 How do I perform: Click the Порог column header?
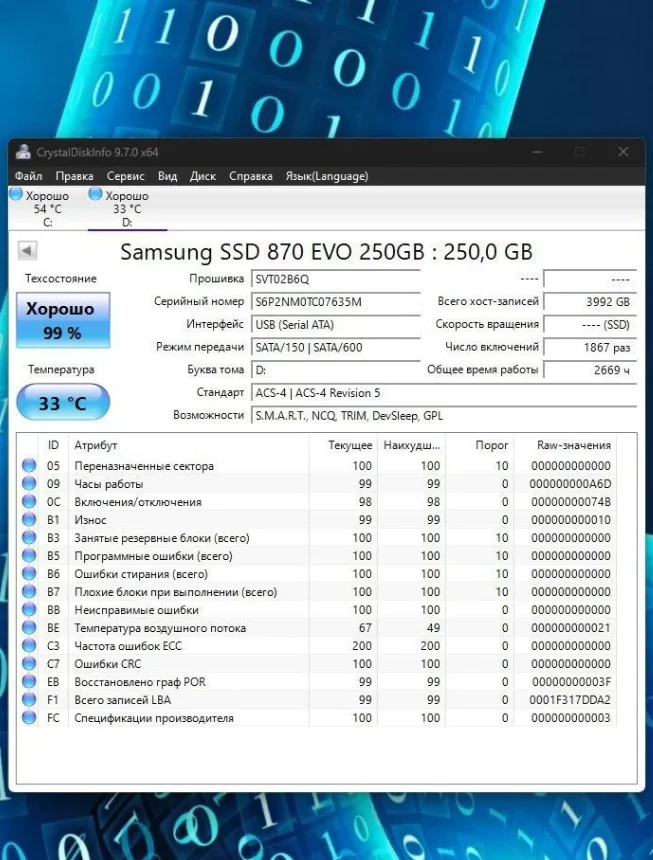pyautogui.click(x=480, y=445)
